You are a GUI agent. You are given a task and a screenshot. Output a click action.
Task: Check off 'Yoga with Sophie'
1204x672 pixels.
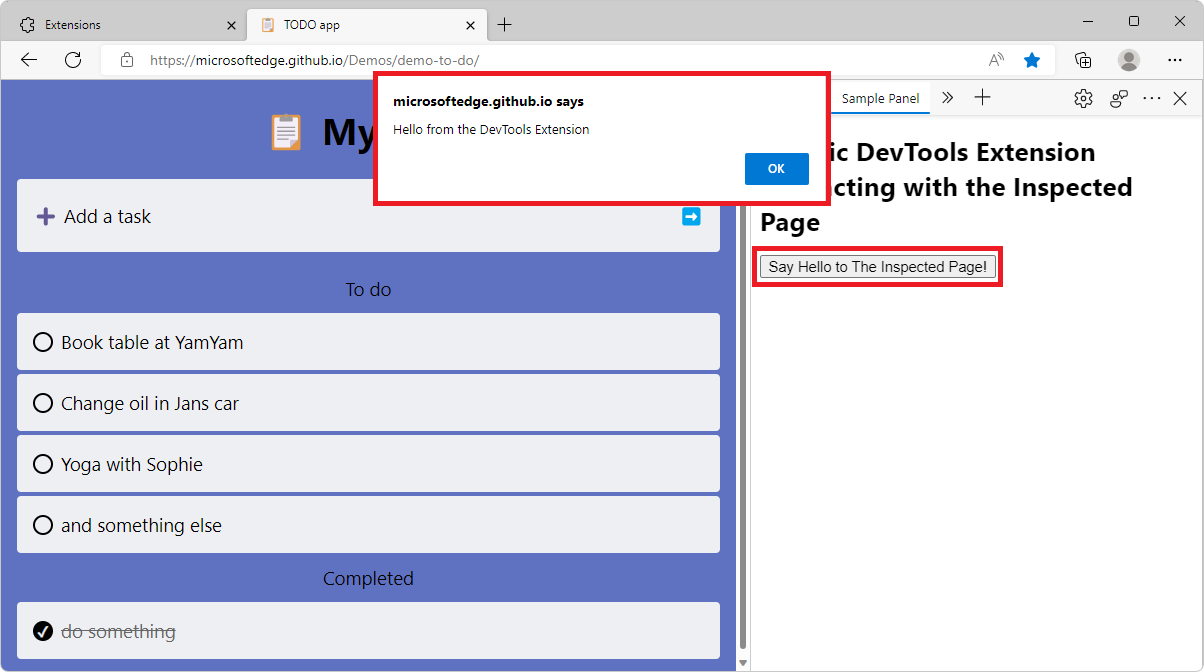pos(42,464)
